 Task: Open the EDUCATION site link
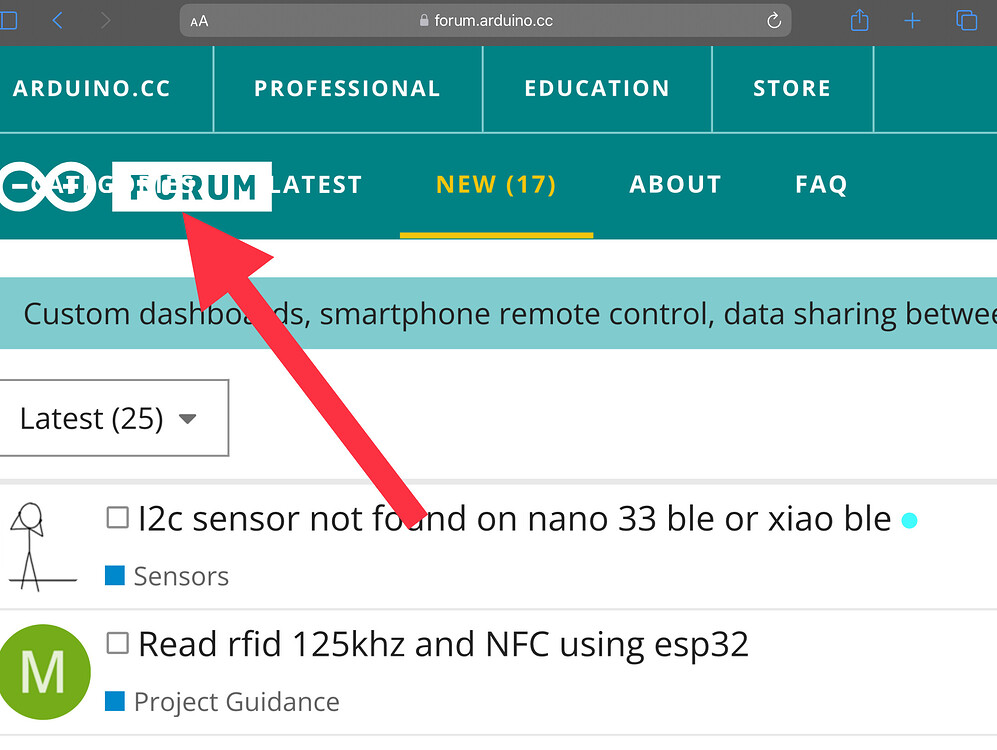click(x=596, y=88)
